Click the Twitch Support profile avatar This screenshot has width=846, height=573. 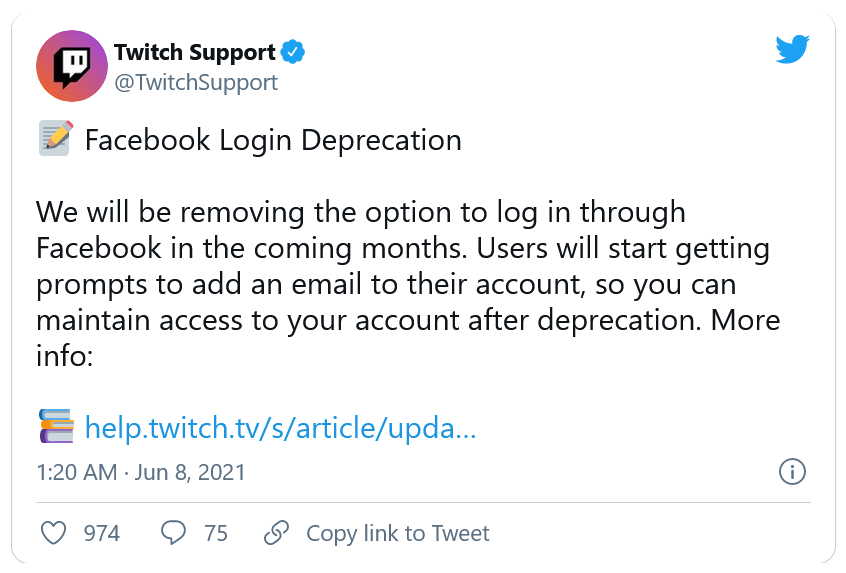[x=71, y=66]
